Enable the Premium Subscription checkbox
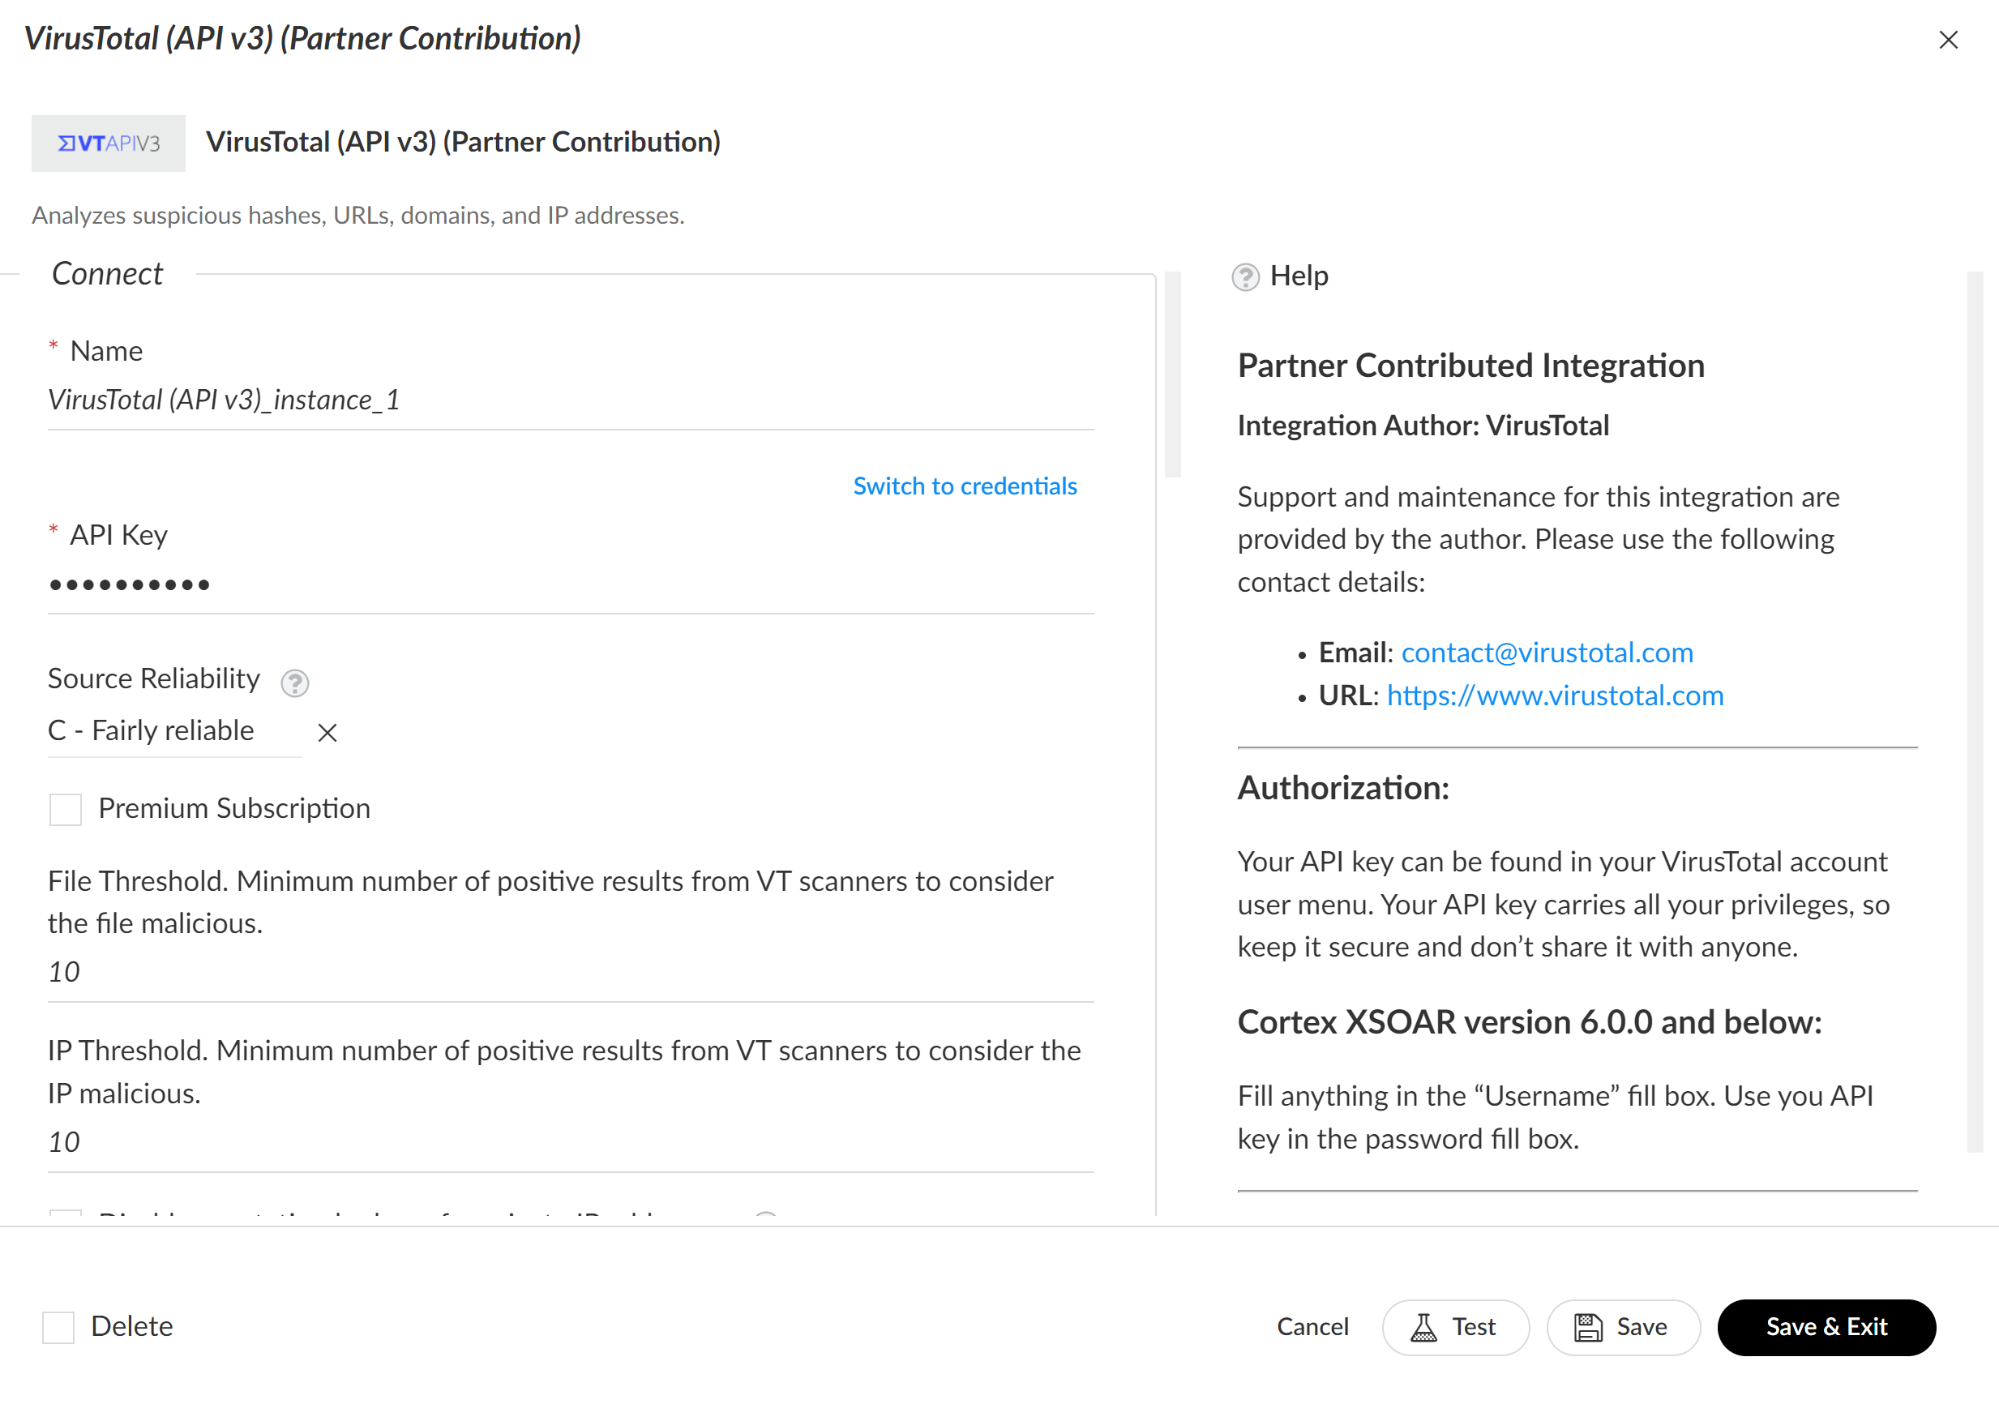The image size is (1999, 1425). [66, 809]
